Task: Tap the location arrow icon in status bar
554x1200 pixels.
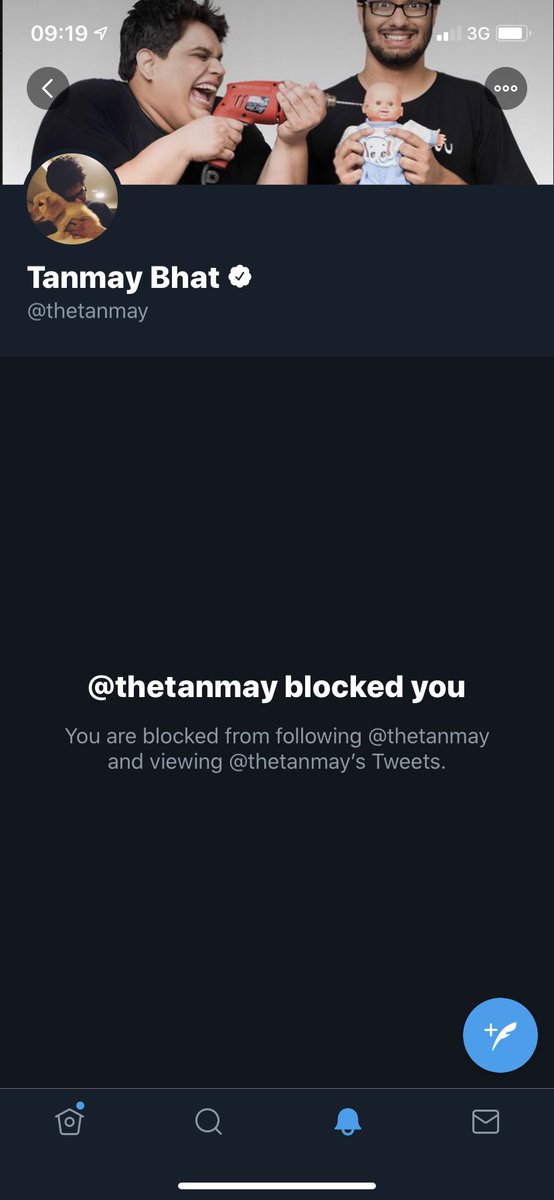Action: (100, 33)
